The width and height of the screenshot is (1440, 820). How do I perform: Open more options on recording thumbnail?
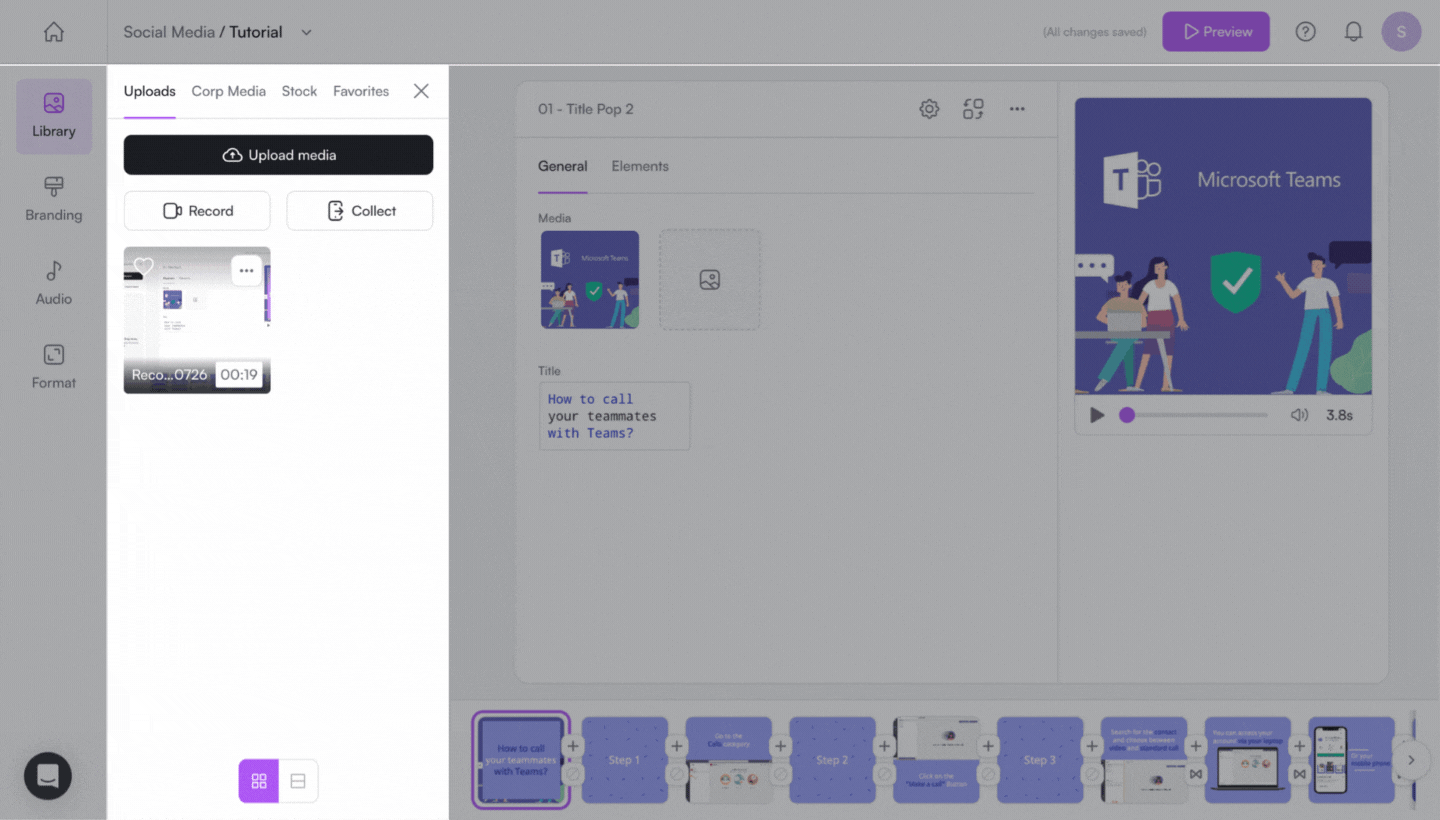(246, 270)
